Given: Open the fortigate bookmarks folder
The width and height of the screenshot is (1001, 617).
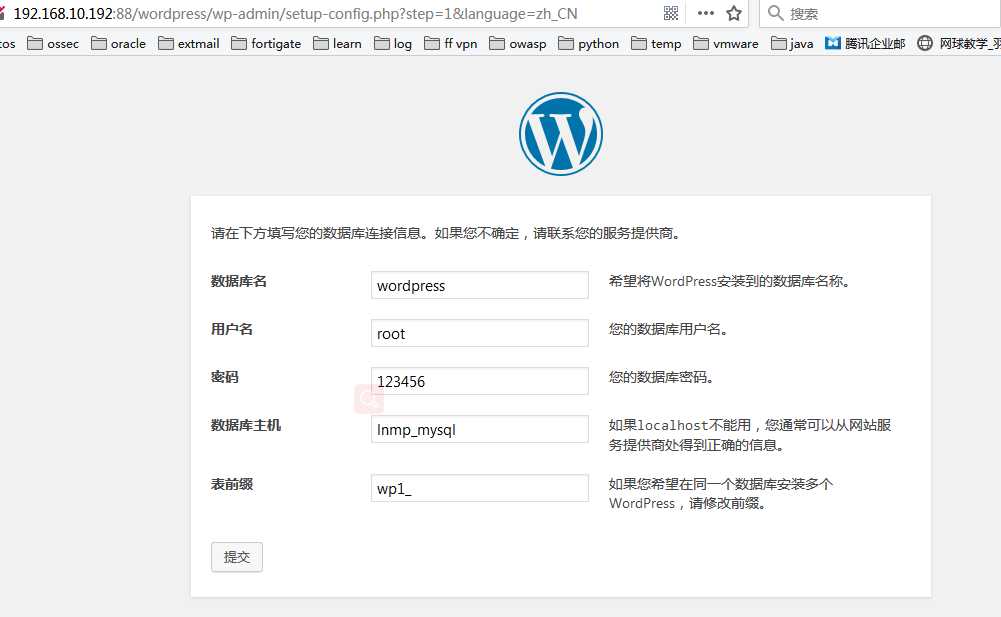Looking at the screenshot, I should (266, 43).
